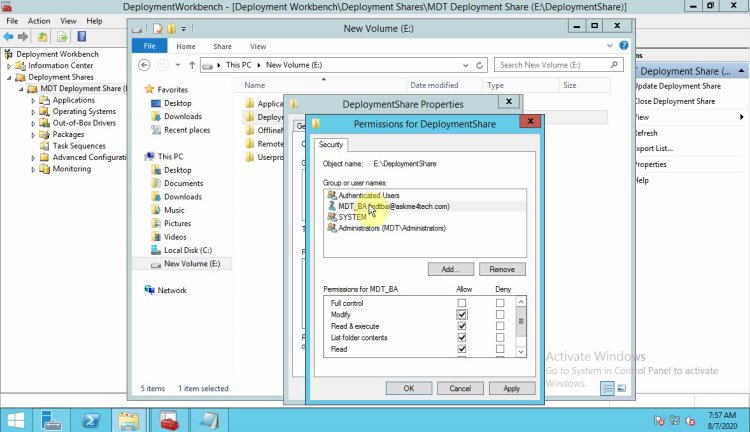Viewport: 750px width, 432px height.
Task: Switch to the Share ribbon tab
Action: coord(222,46)
